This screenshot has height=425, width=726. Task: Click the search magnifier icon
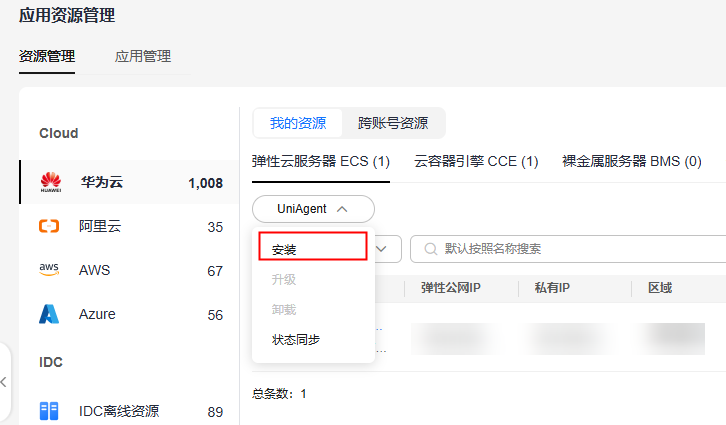(431, 249)
